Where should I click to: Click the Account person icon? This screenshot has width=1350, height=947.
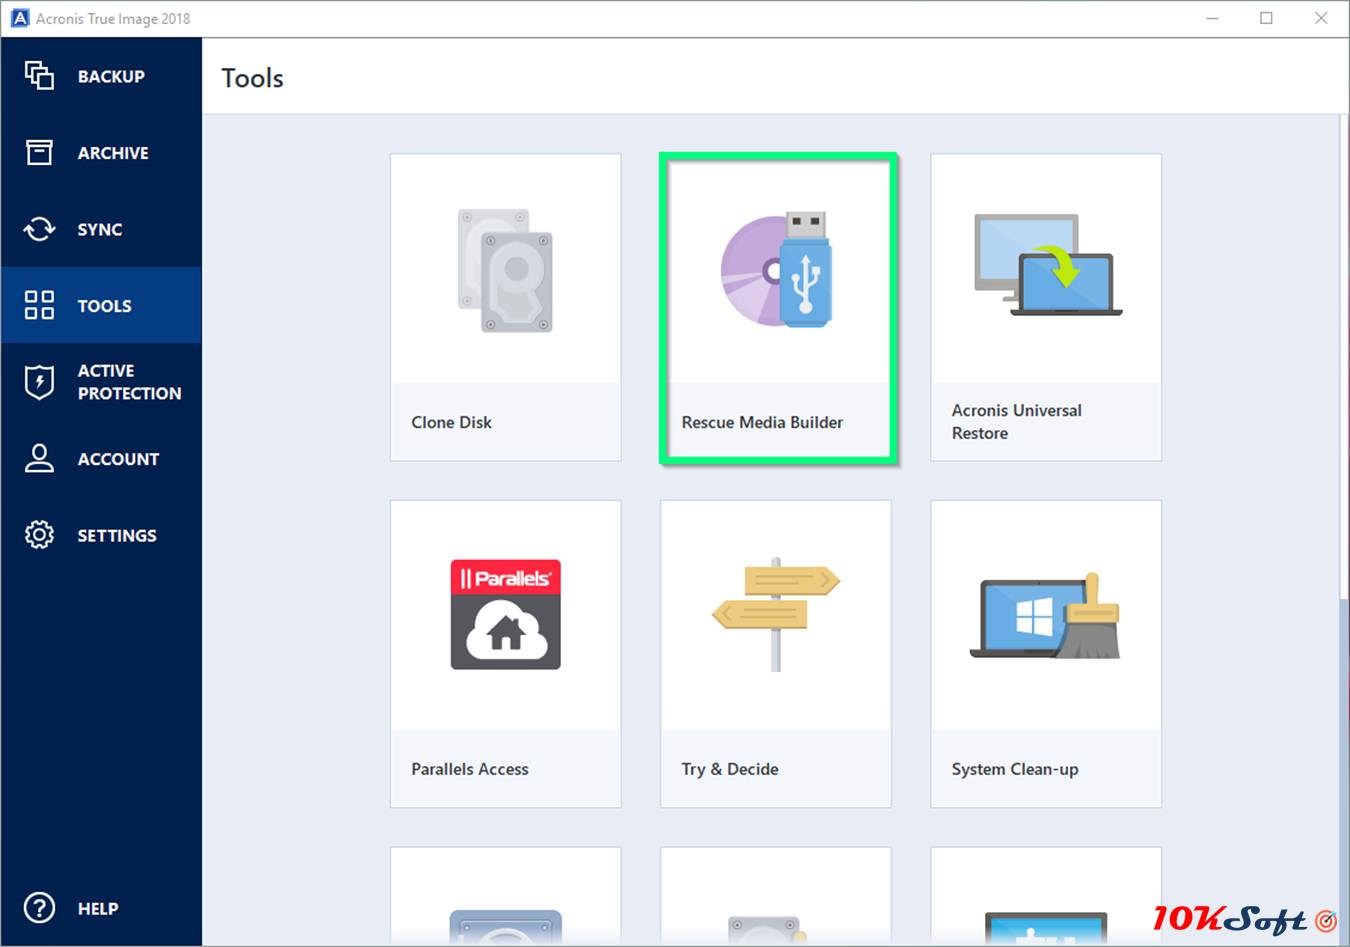[39, 458]
